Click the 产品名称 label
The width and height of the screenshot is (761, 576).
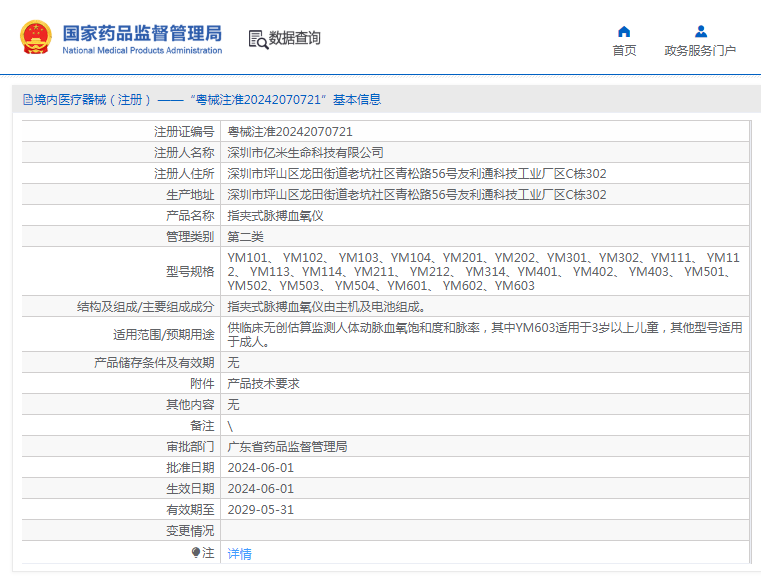tap(190, 216)
